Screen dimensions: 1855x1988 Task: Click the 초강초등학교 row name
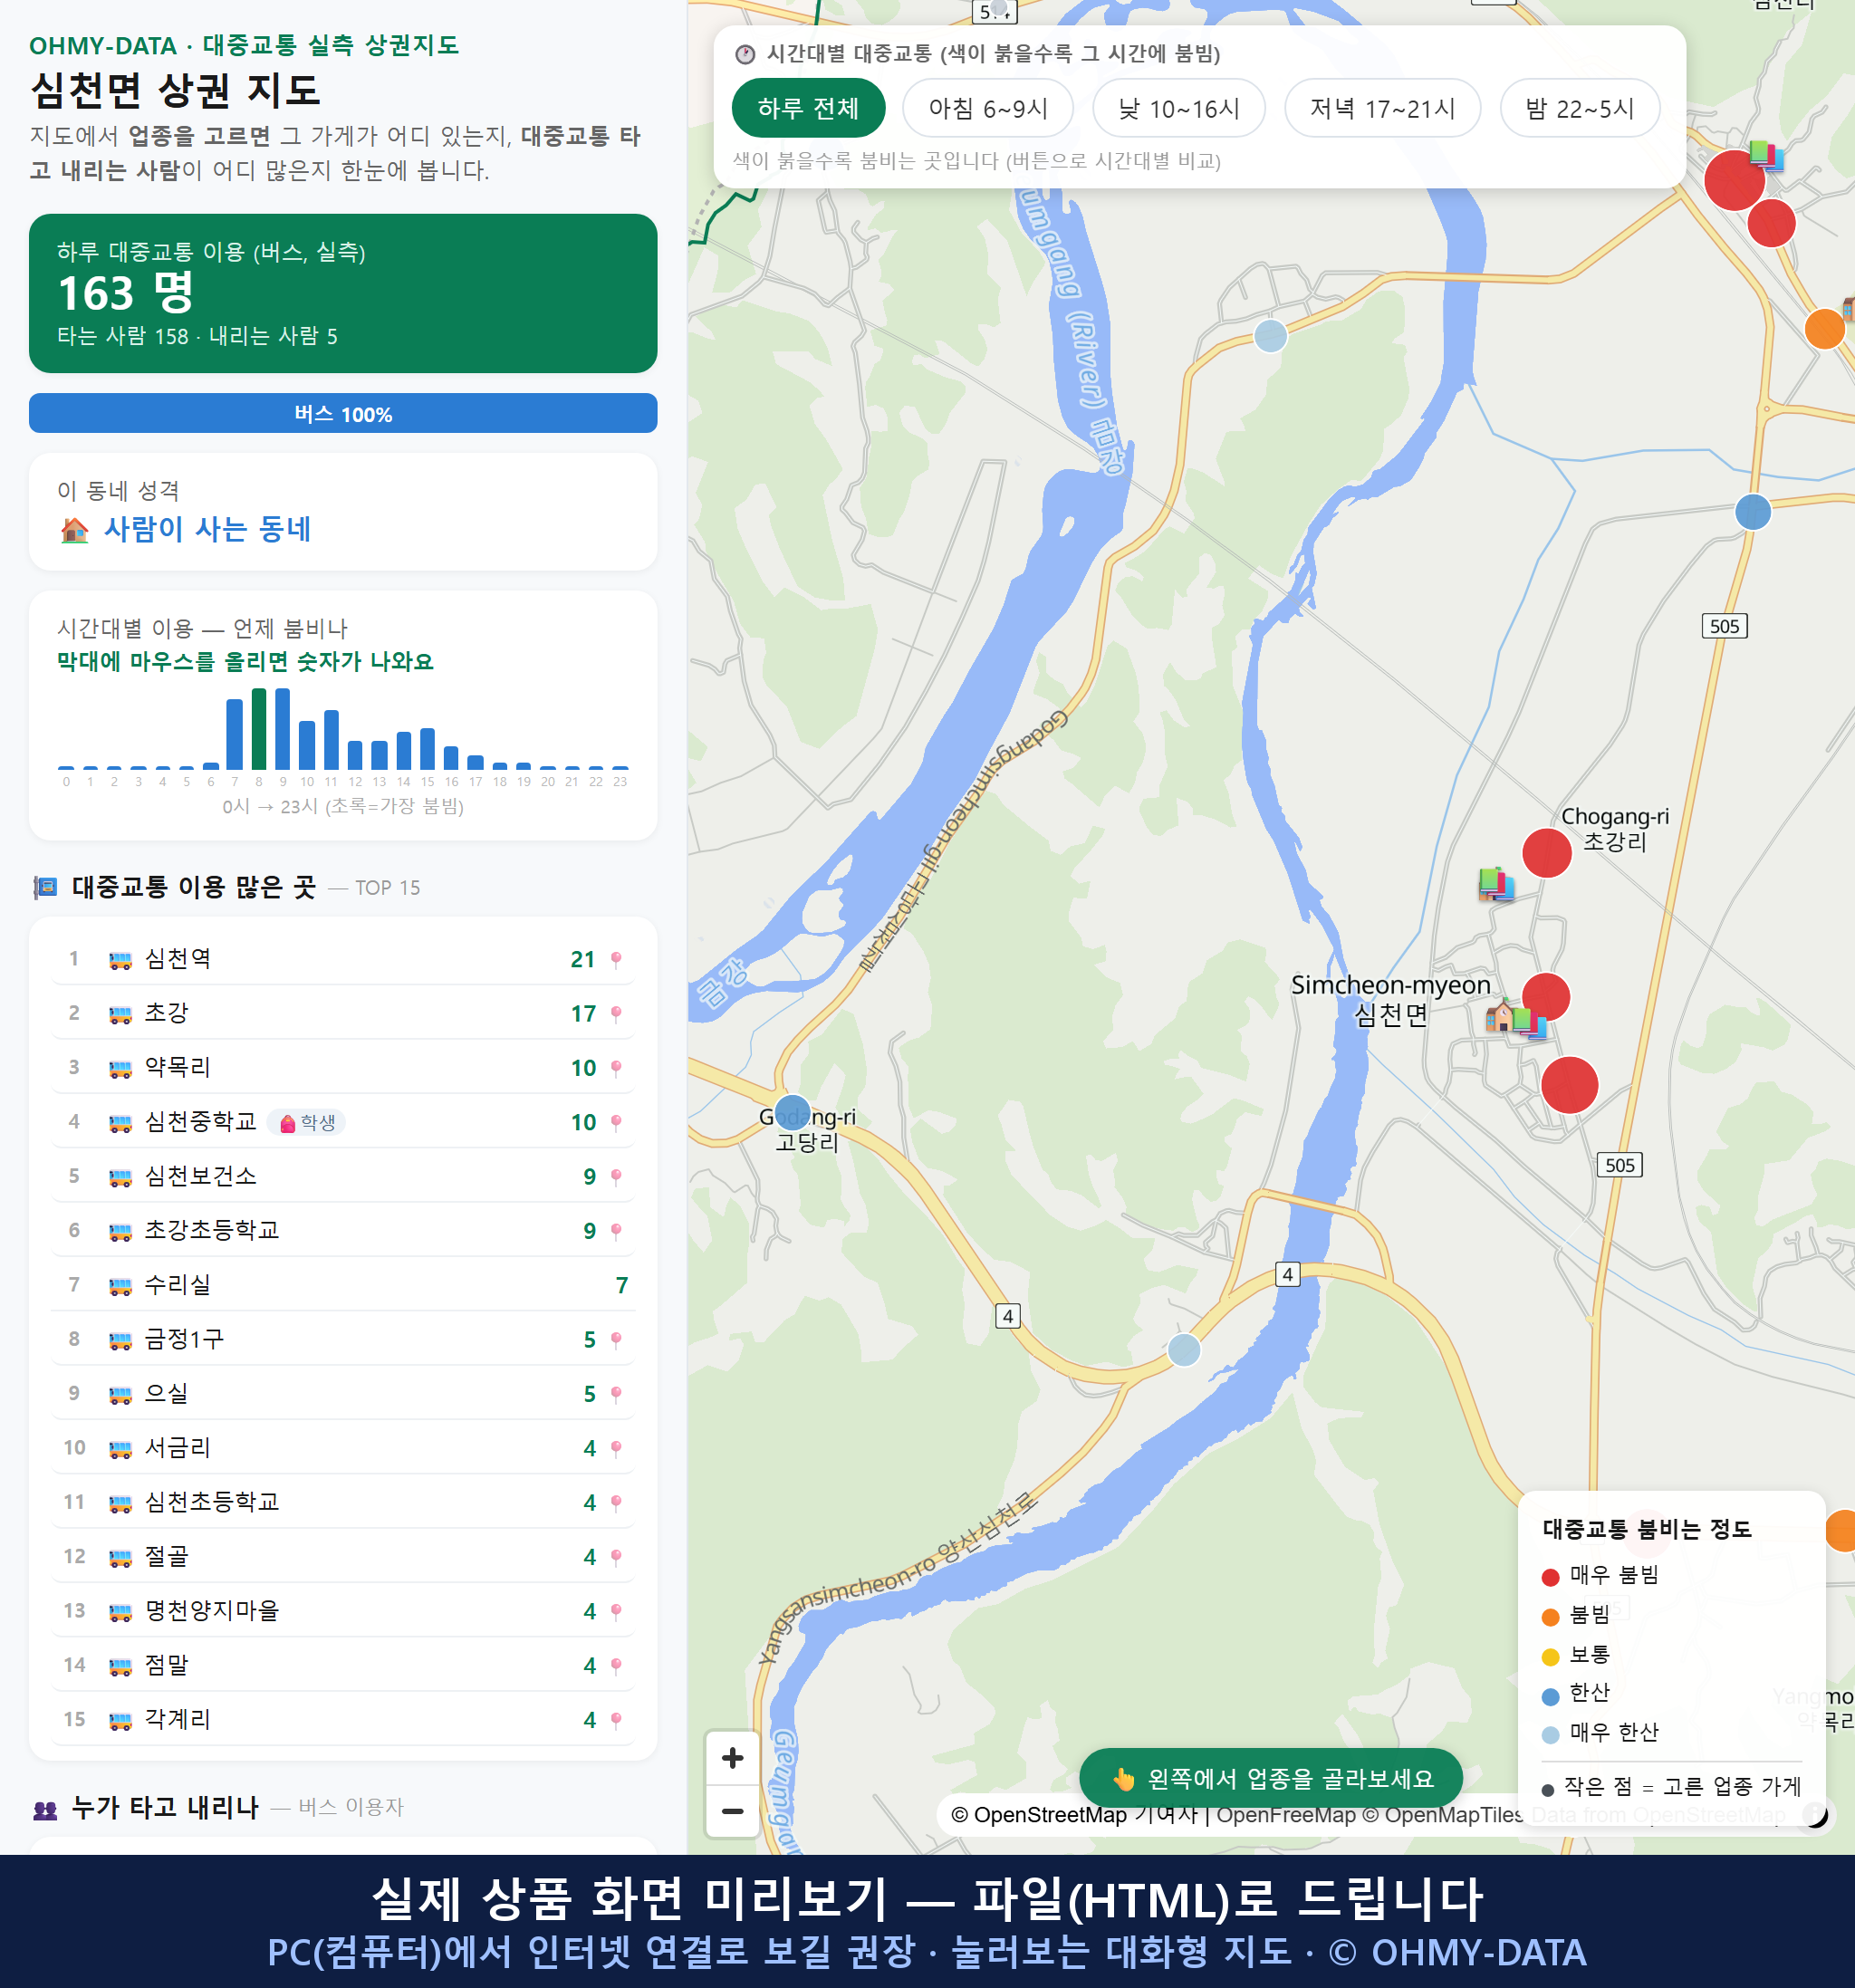pos(212,1231)
